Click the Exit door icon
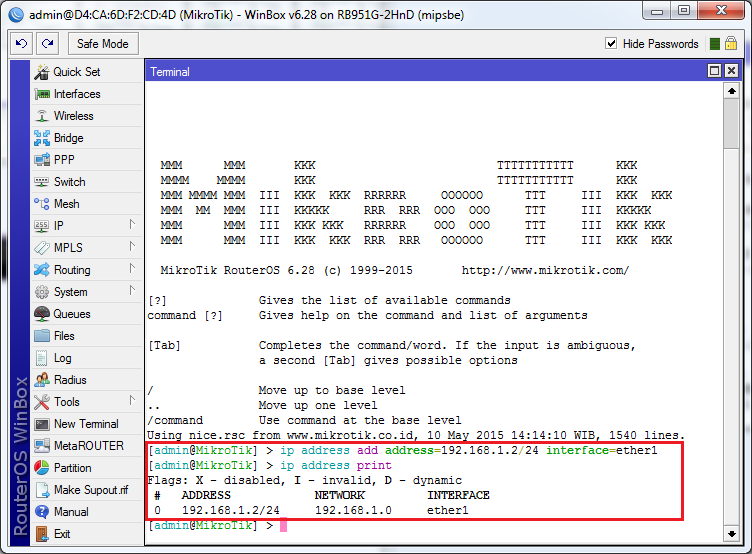752x554 pixels. point(42,534)
